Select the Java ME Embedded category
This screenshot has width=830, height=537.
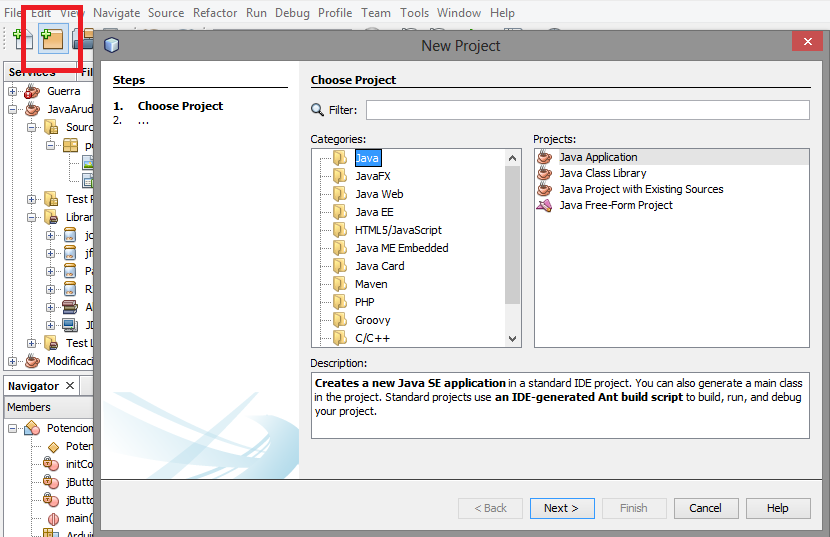401,248
